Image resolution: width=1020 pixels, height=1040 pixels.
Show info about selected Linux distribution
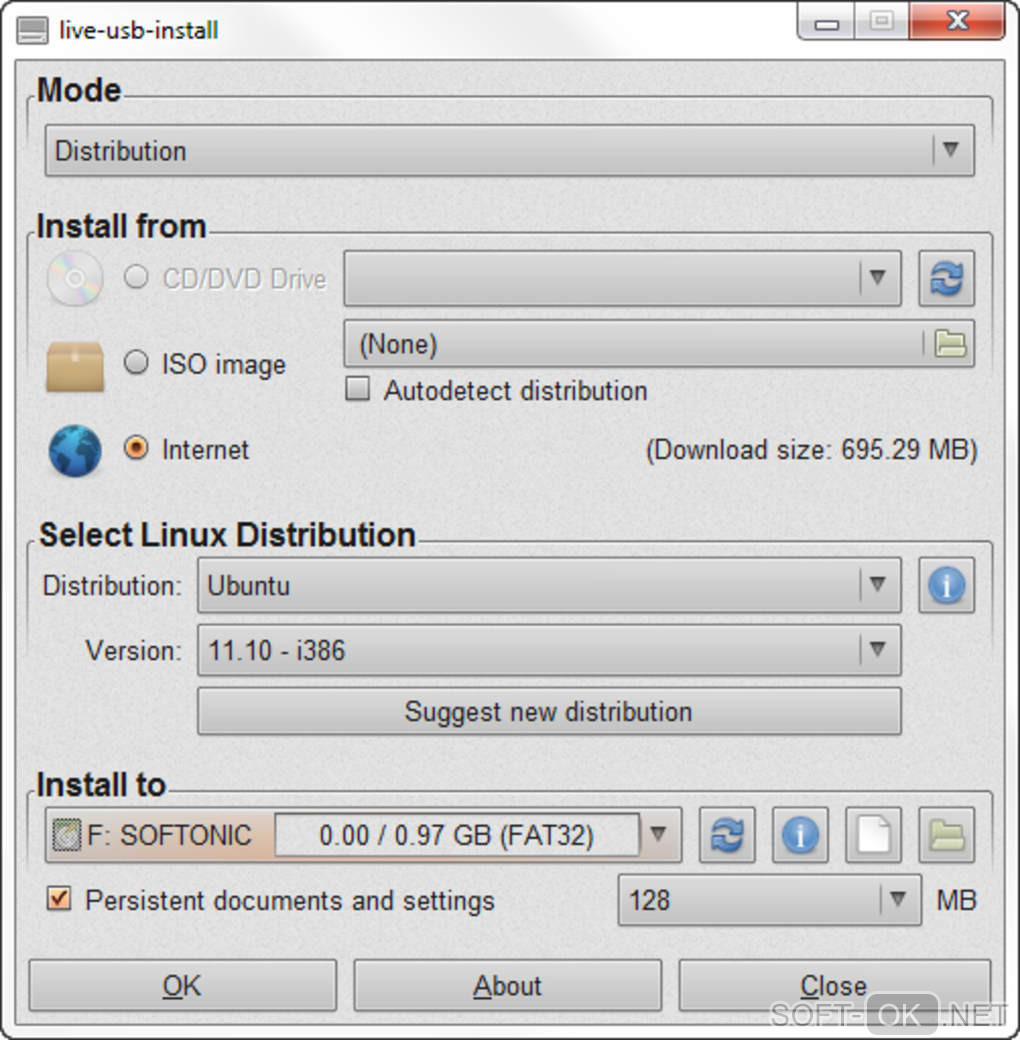point(946,586)
